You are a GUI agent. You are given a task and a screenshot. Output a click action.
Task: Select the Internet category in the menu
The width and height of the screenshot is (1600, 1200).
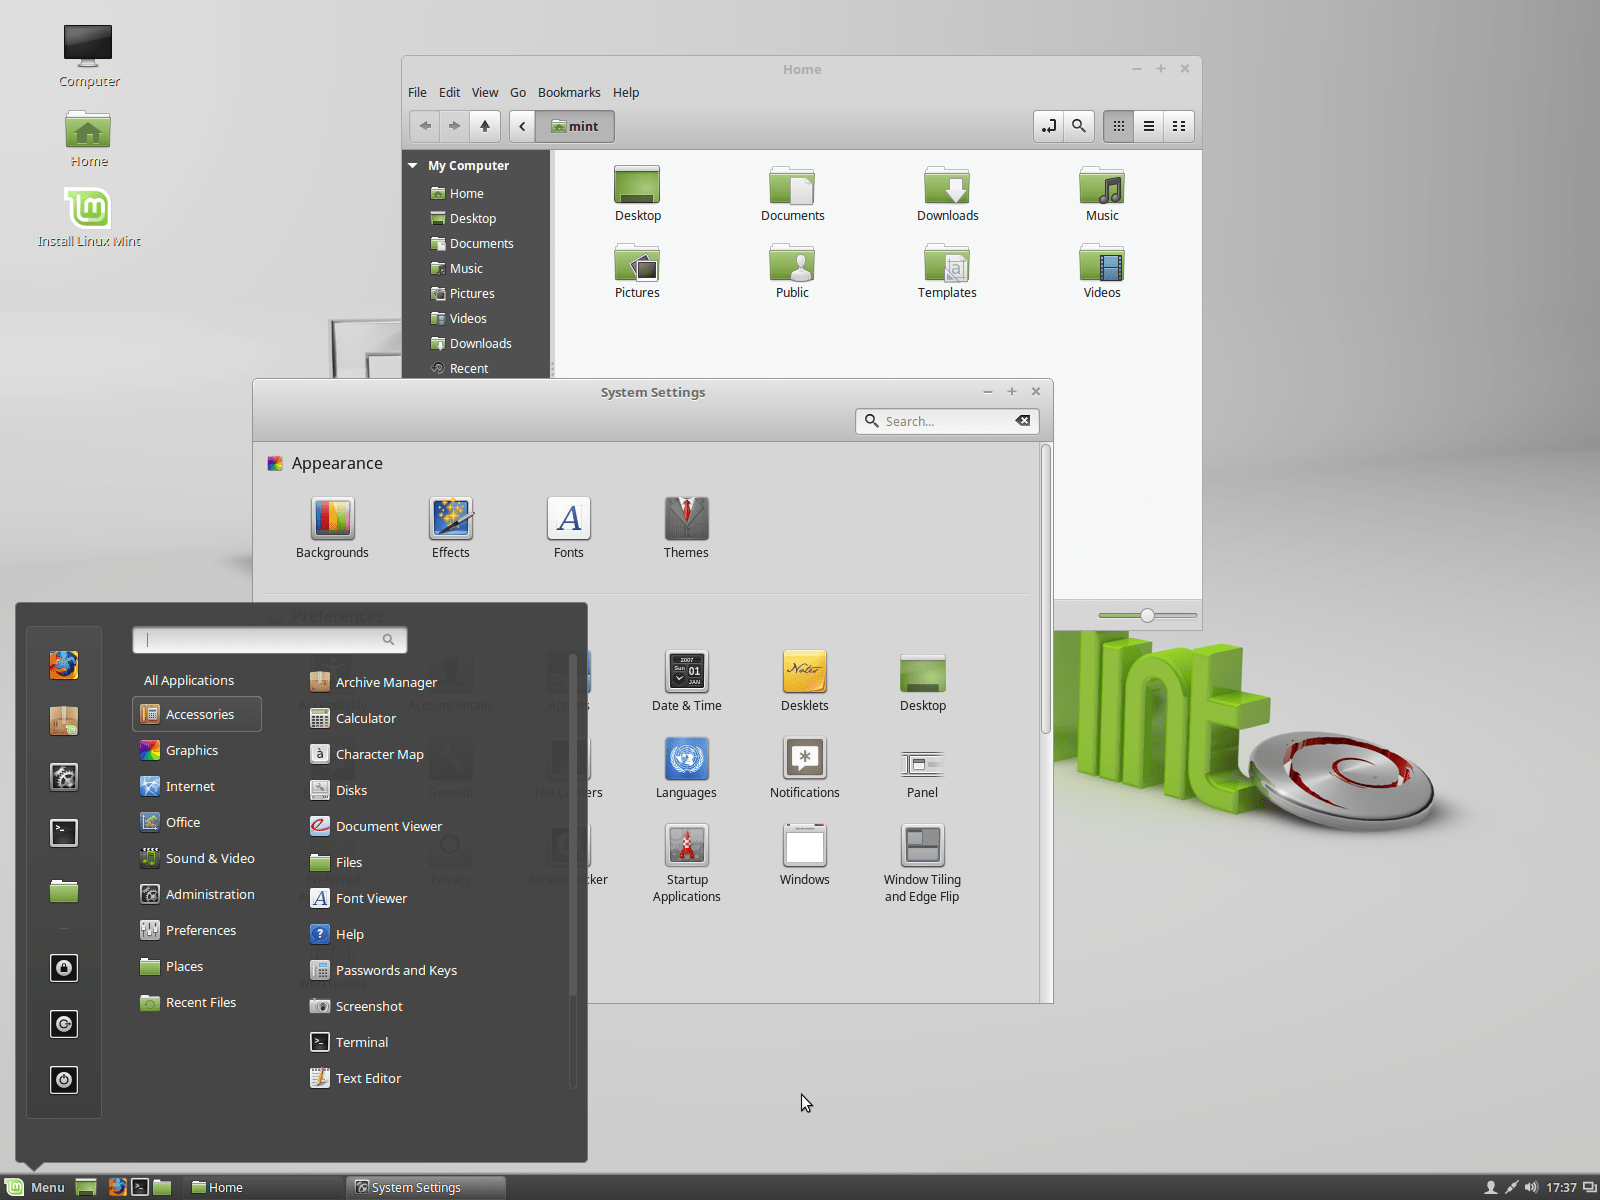[x=197, y=786]
